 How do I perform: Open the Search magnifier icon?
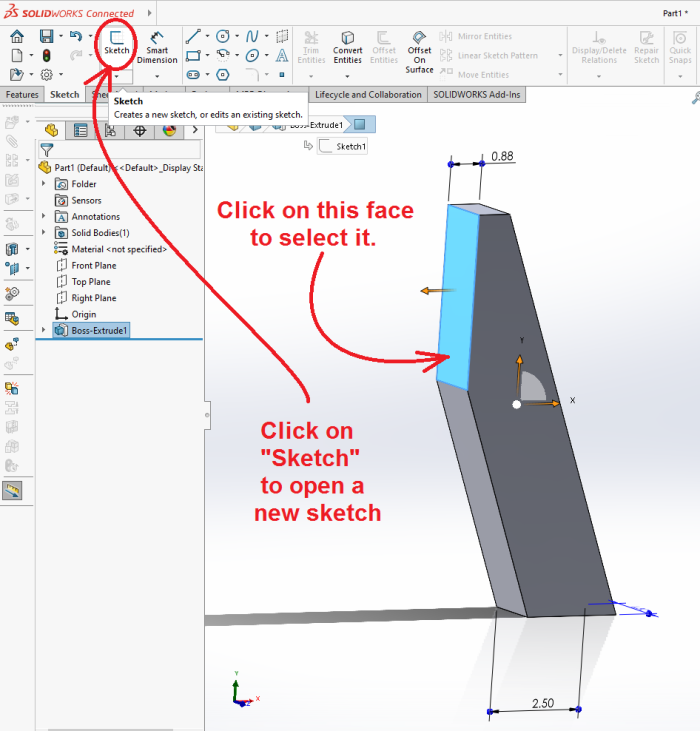point(695,98)
